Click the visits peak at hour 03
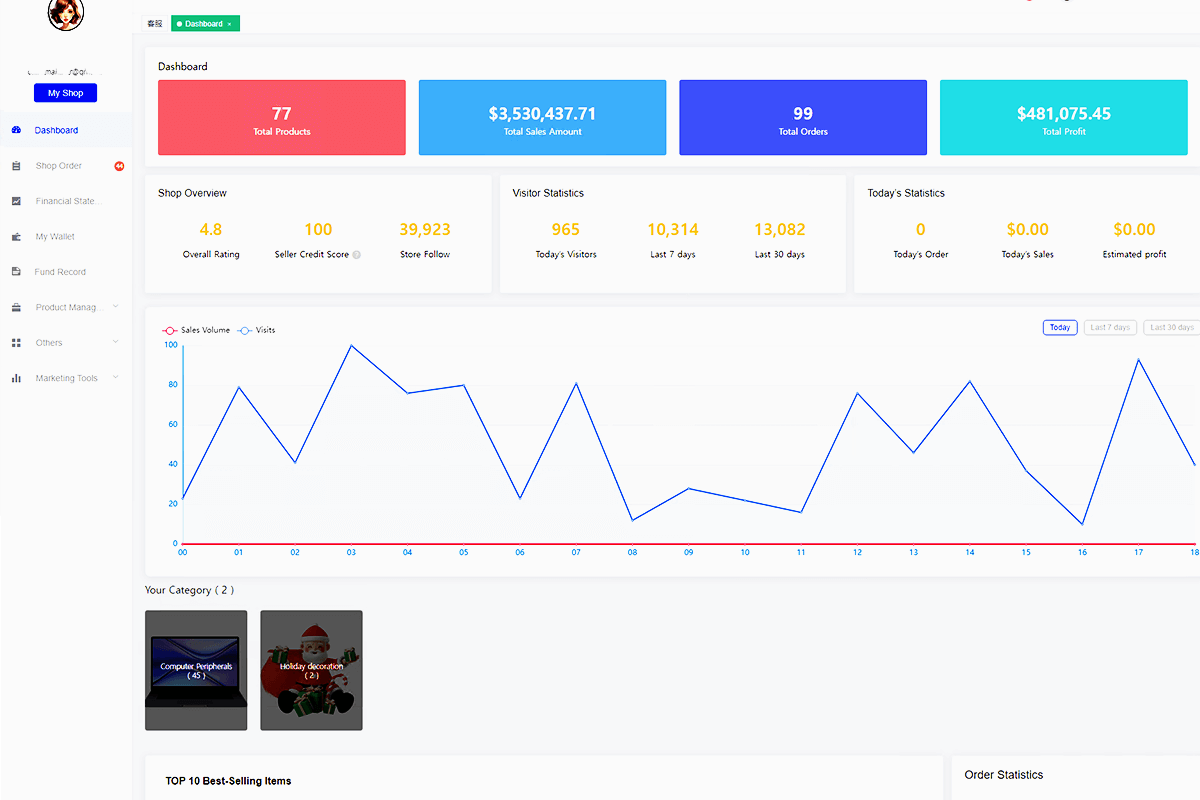The width and height of the screenshot is (1200, 800). [351, 346]
